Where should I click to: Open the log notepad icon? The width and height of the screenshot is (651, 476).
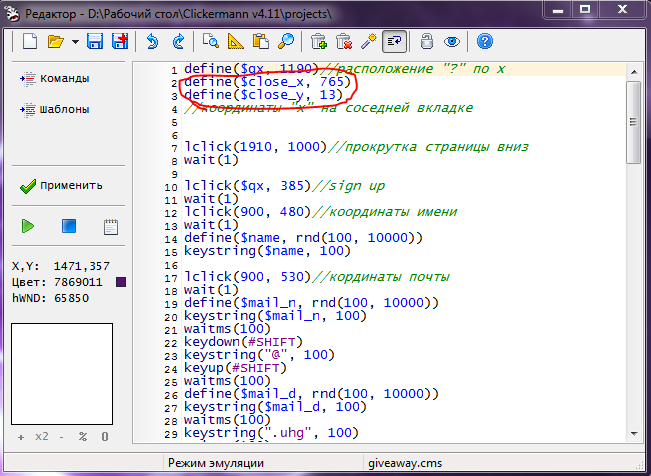[111, 227]
